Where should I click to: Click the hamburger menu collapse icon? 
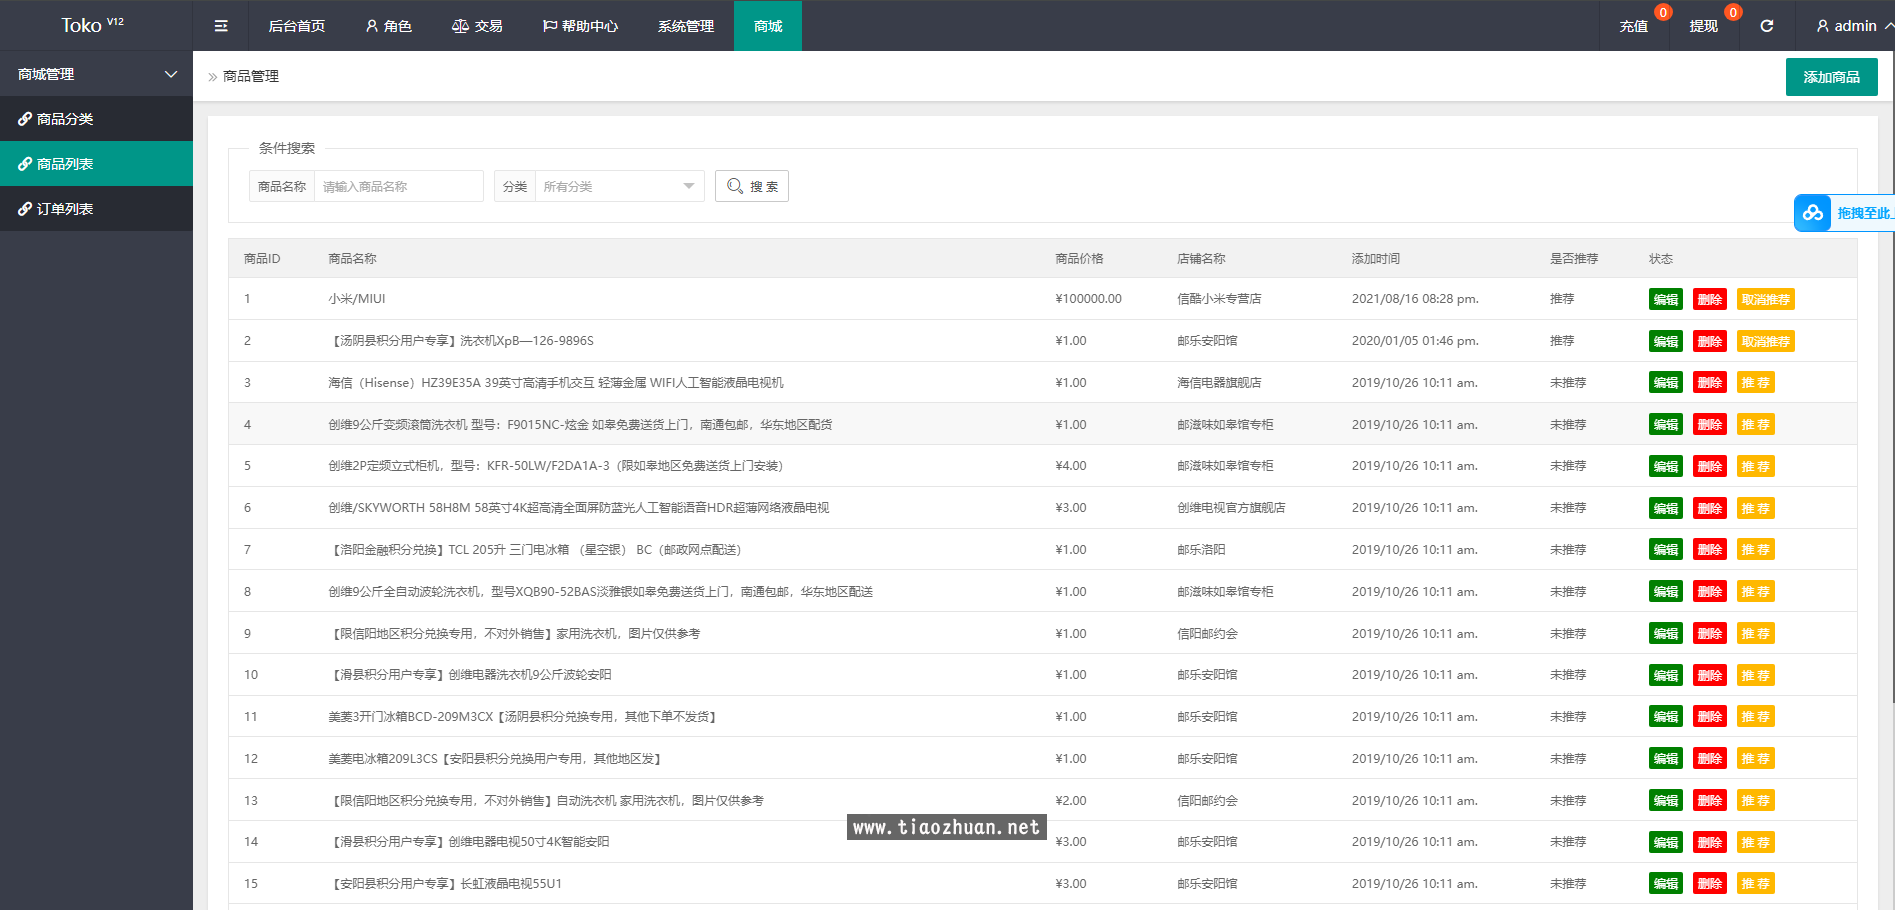221,26
